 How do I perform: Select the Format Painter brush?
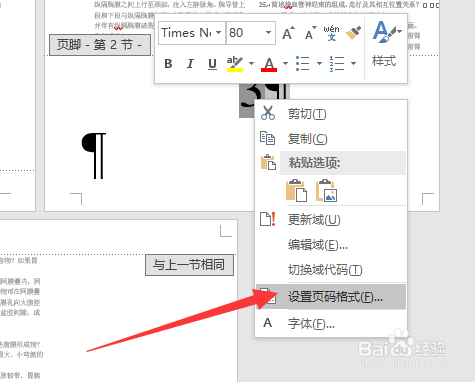[353, 33]
